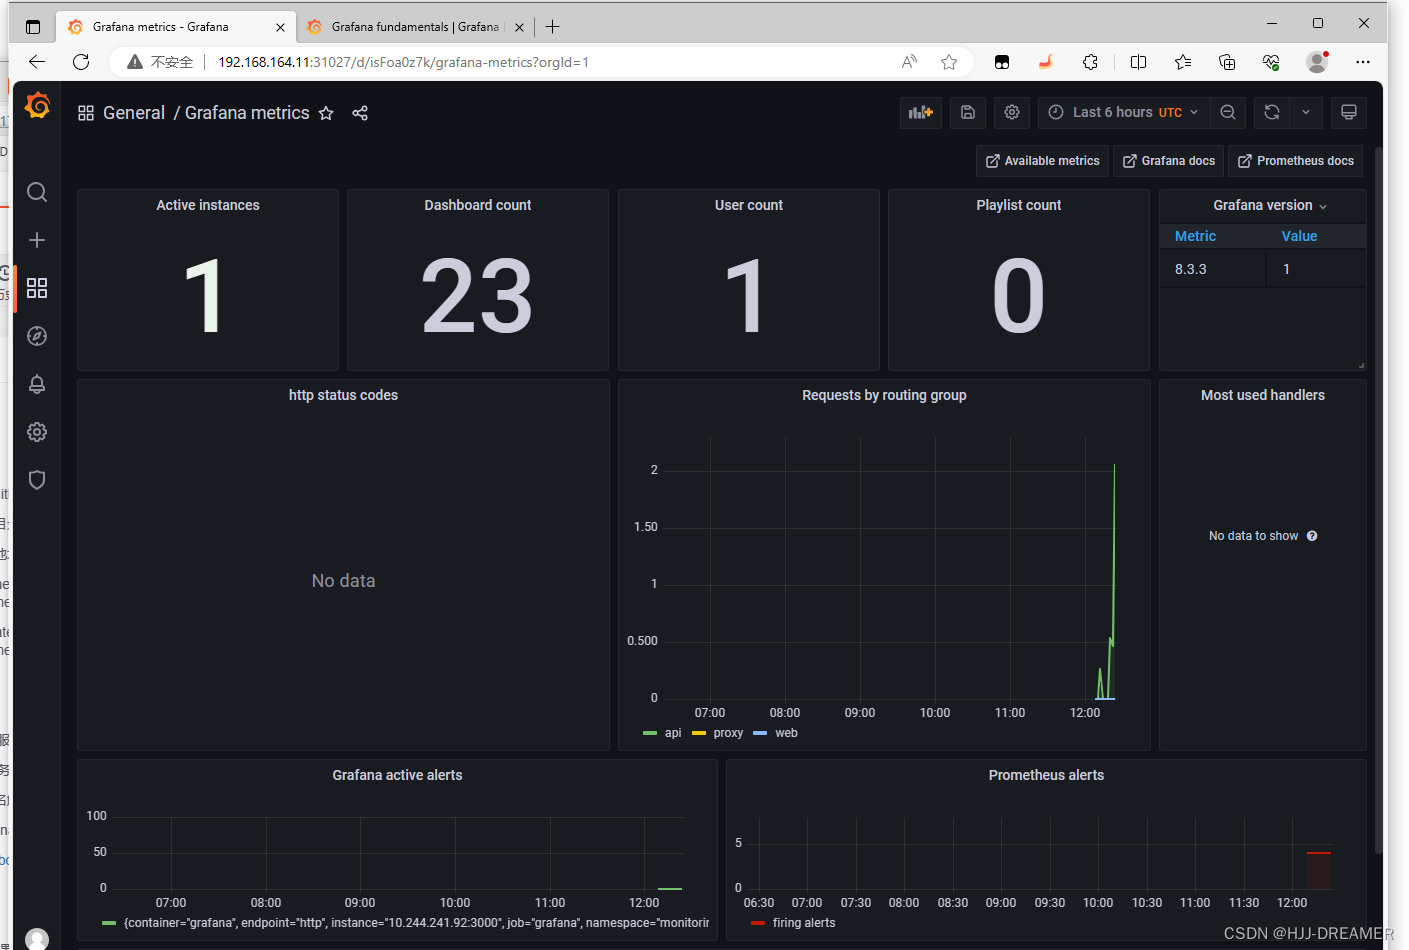
Task: Open the Available metrics link
Action: click(x=1042, y=161)
